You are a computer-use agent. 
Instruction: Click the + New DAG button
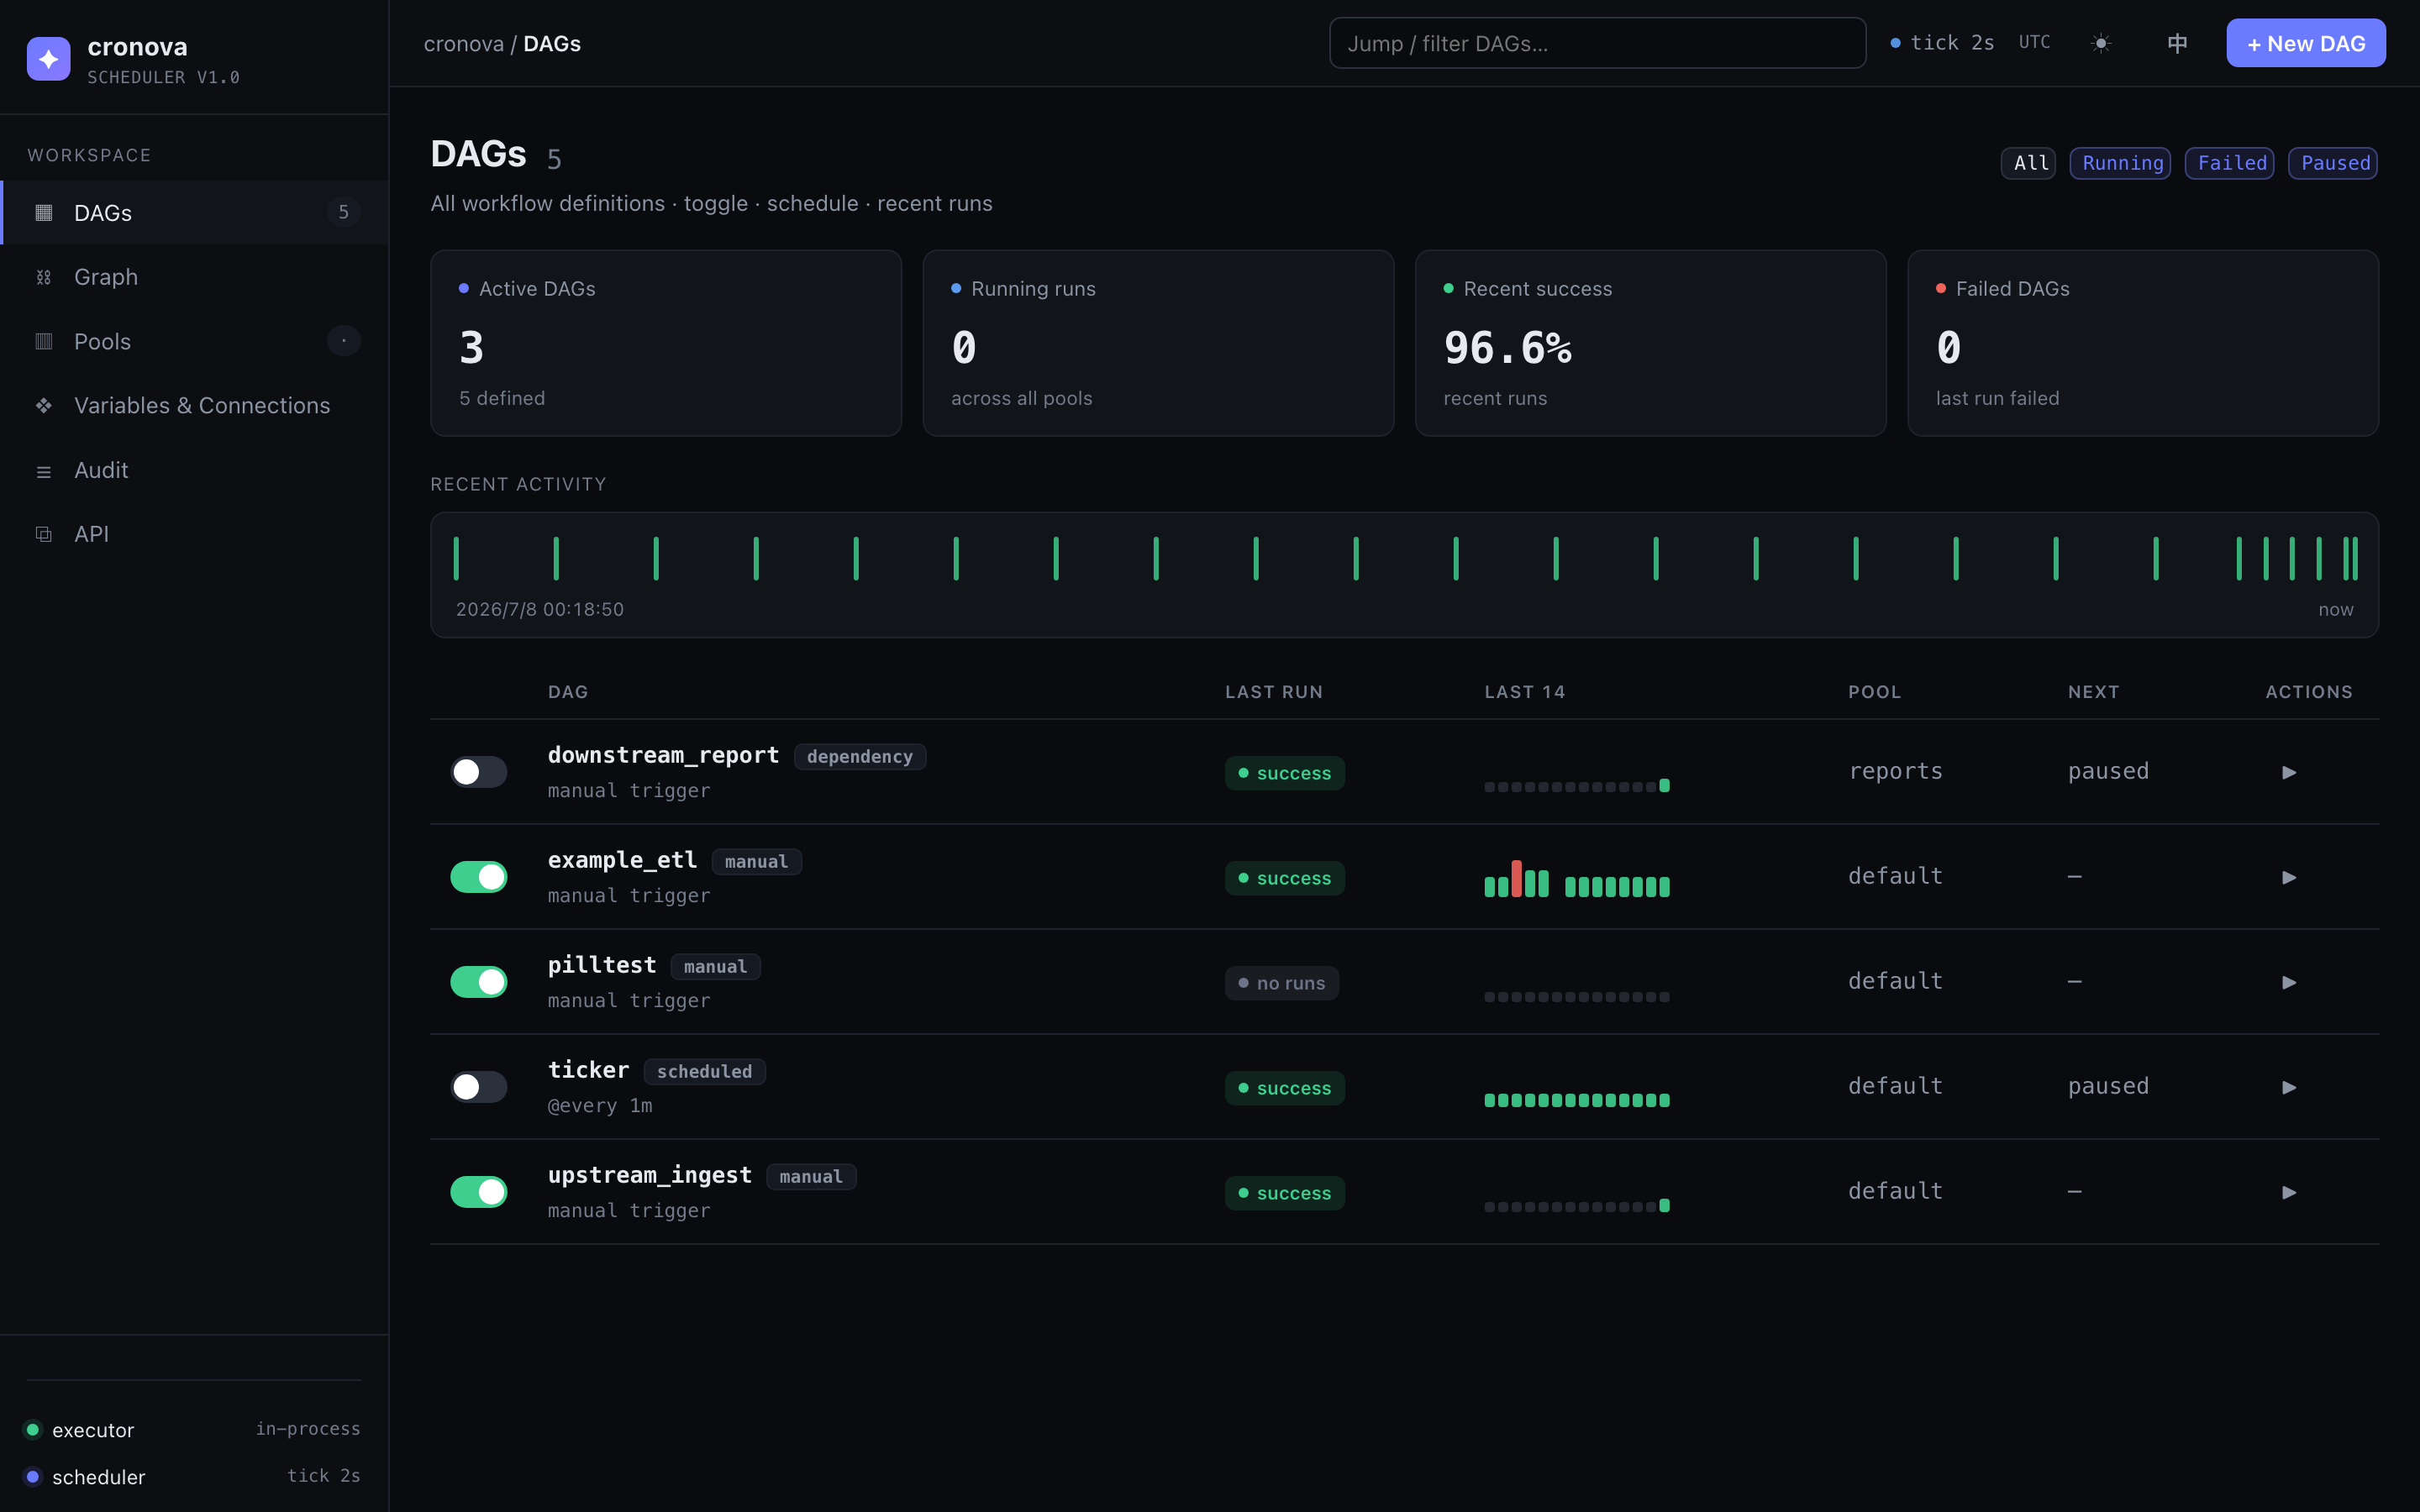[2306, 43]
